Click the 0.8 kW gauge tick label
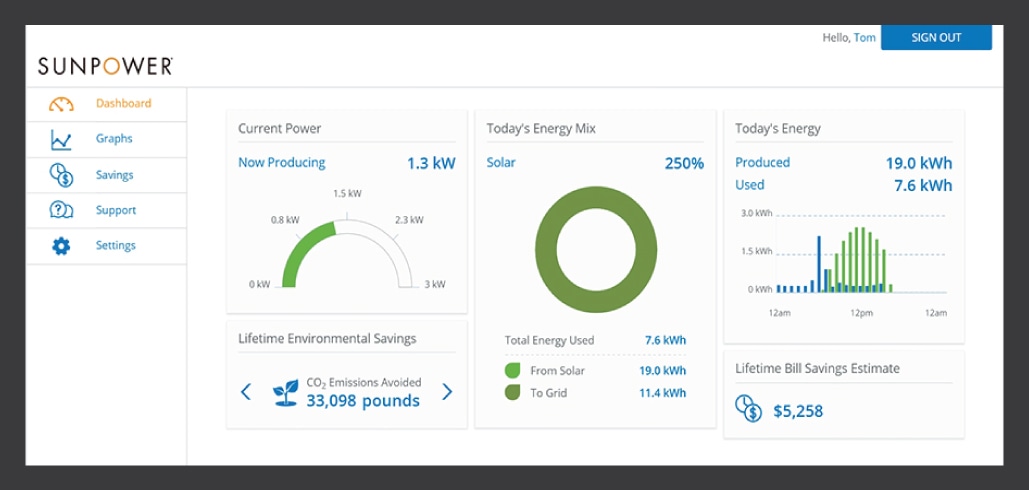Screen dimensions: 1029x490 tap(285, 220)
